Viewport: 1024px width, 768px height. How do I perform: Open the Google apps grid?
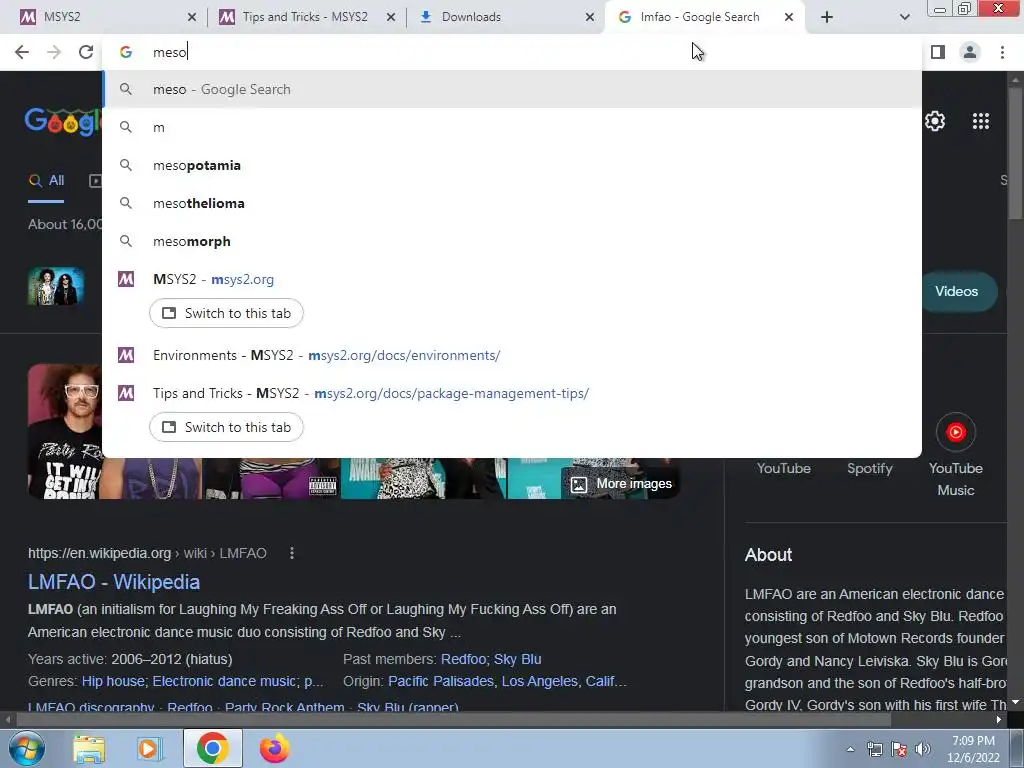coord(981,121)
